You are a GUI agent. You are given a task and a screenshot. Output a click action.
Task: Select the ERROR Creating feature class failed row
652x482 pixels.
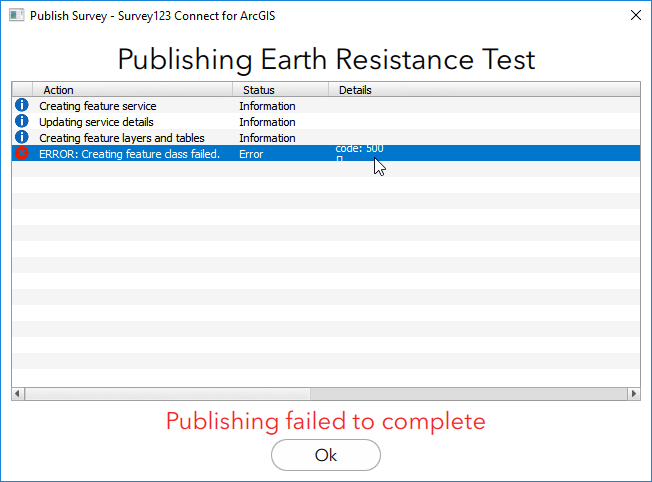tap(129, 154)
